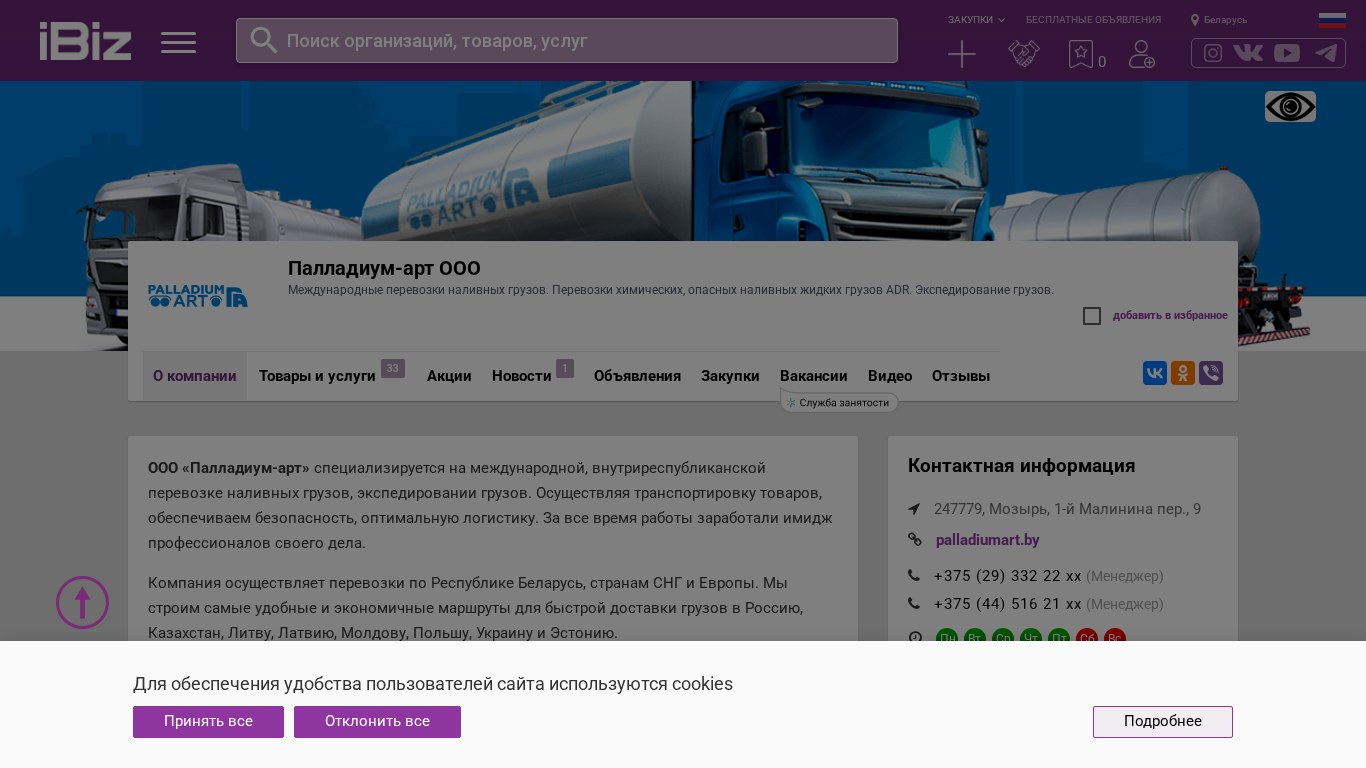The image size is (1366, 768).
Task: Click the location pin icon near Беларусь
Action: pos(1195,20)
